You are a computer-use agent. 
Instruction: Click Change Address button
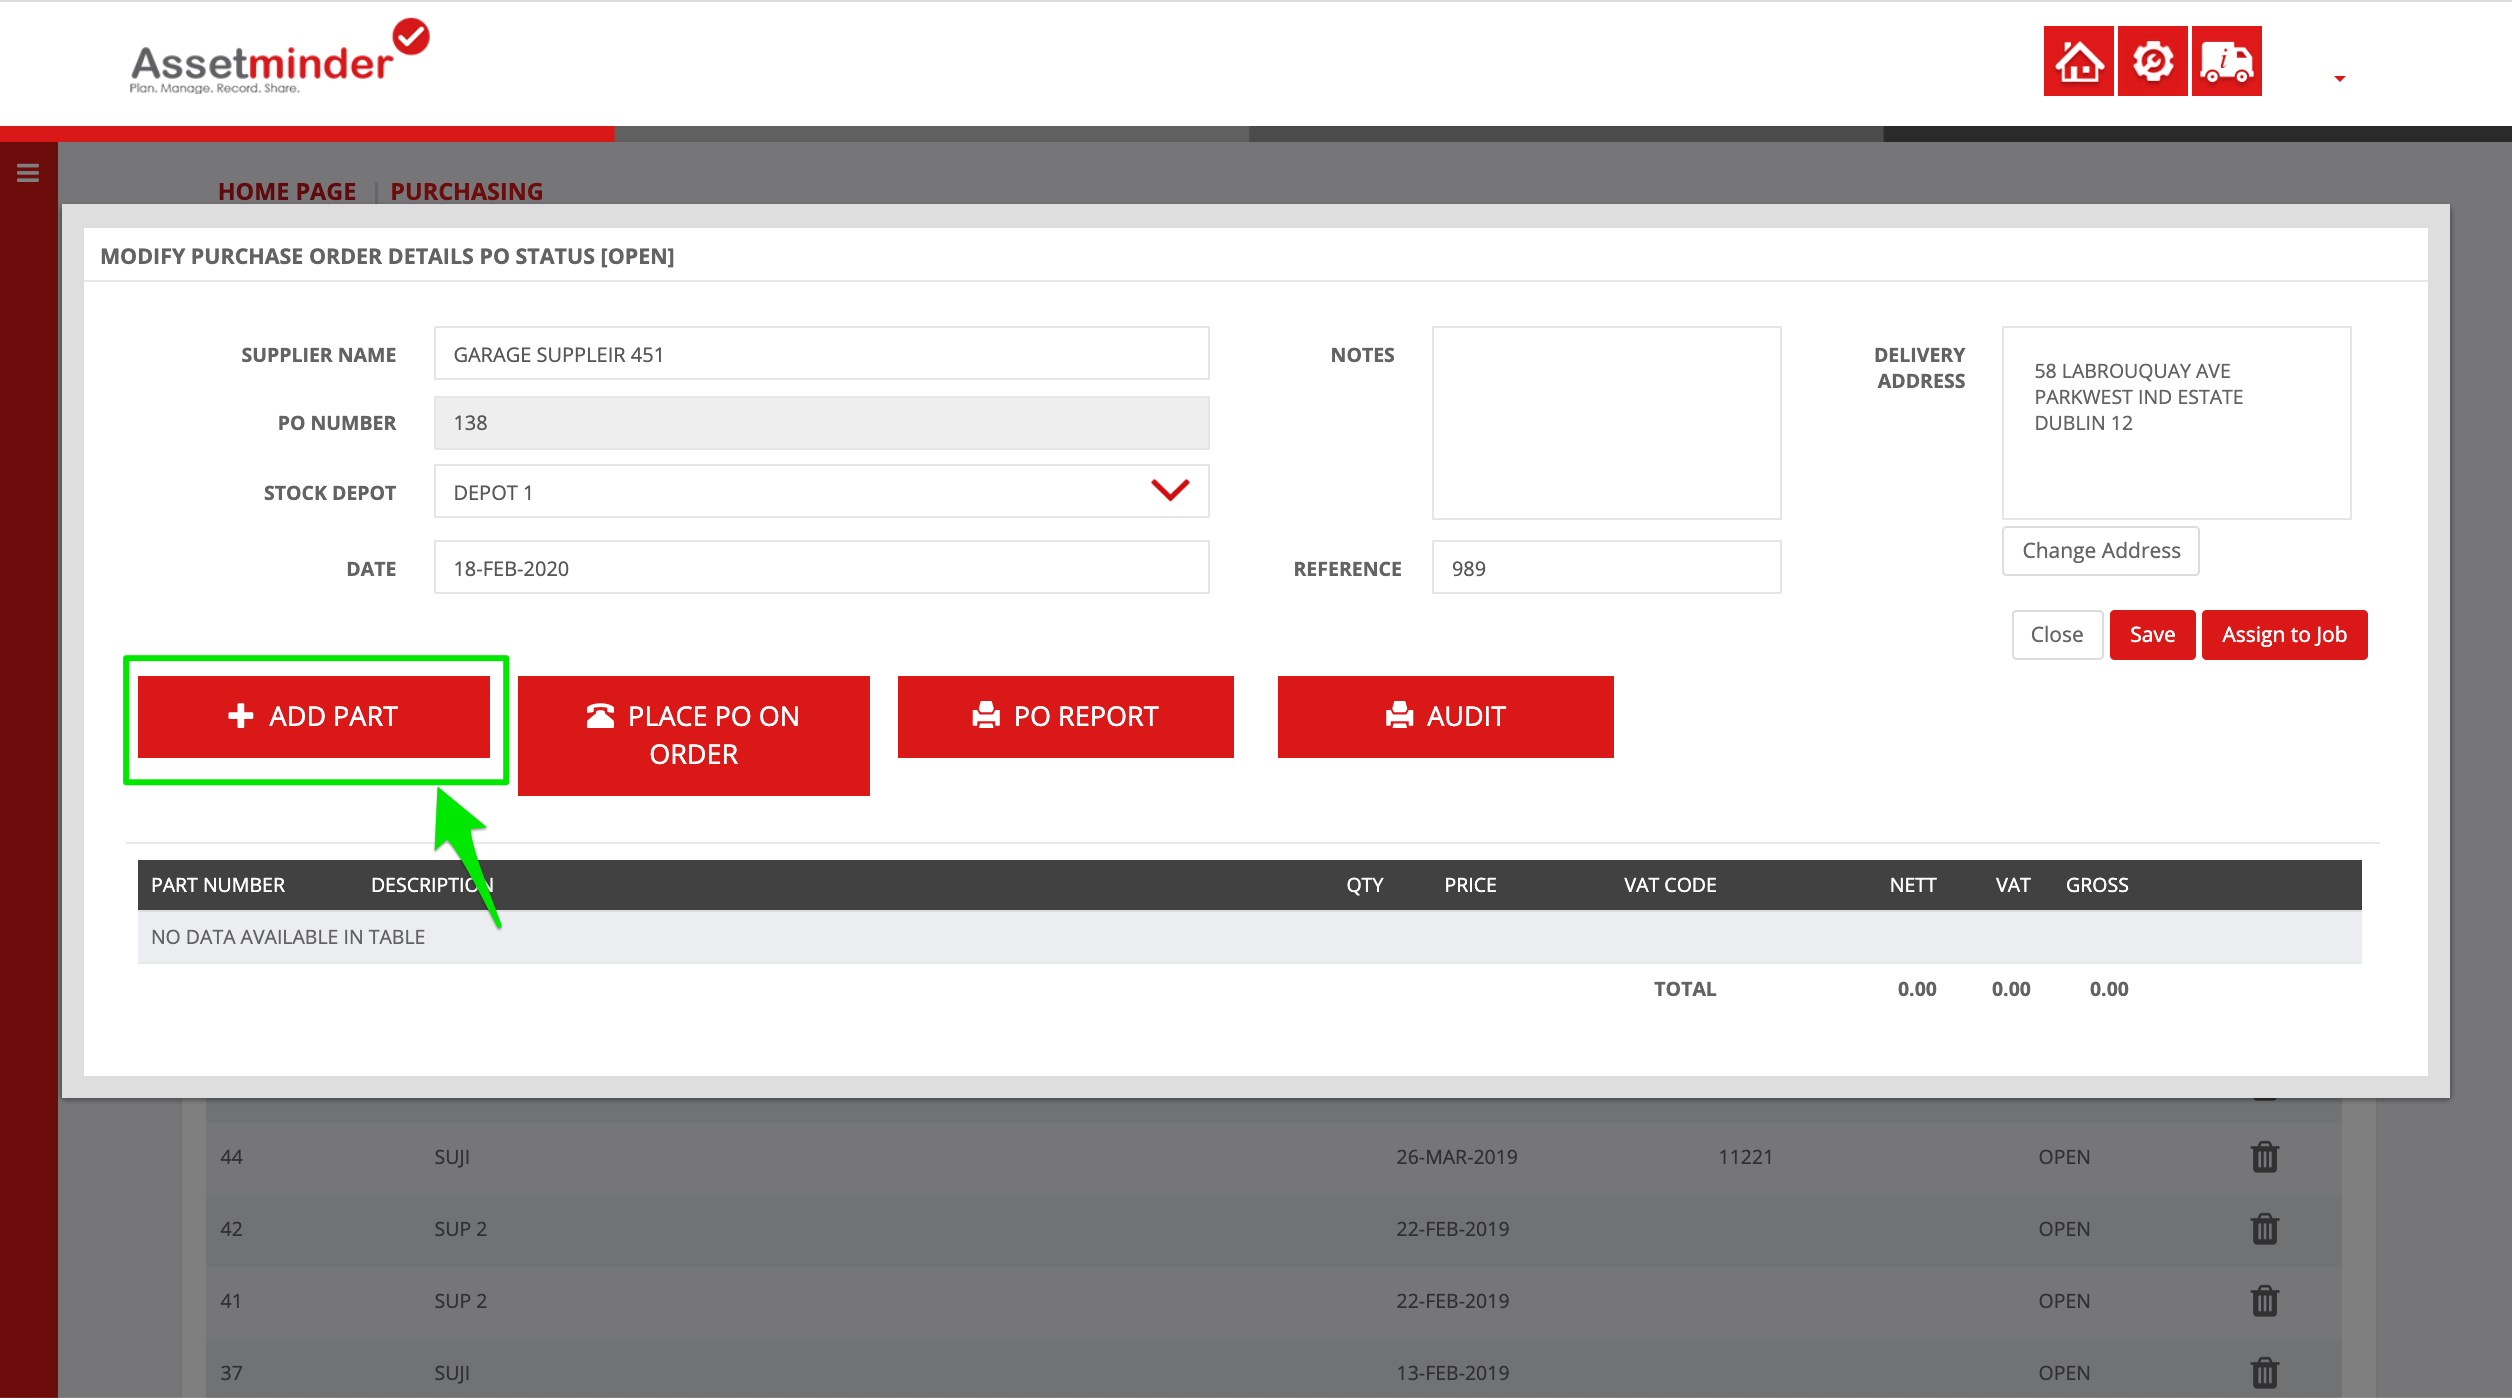point(2100,551)
